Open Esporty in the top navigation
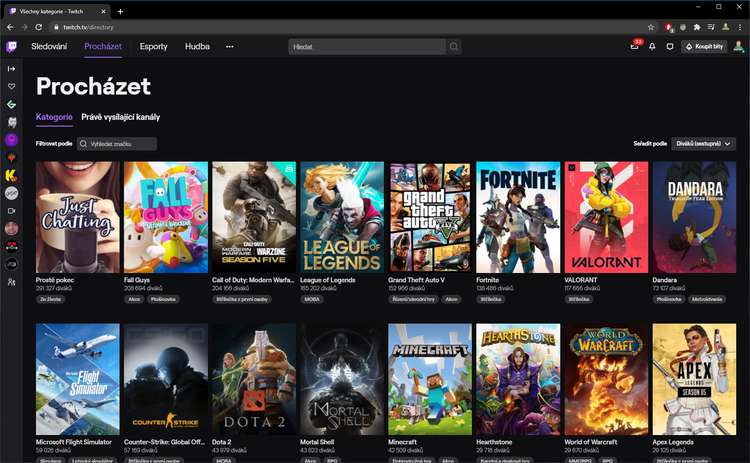750x463 pixels. [154, 46]
